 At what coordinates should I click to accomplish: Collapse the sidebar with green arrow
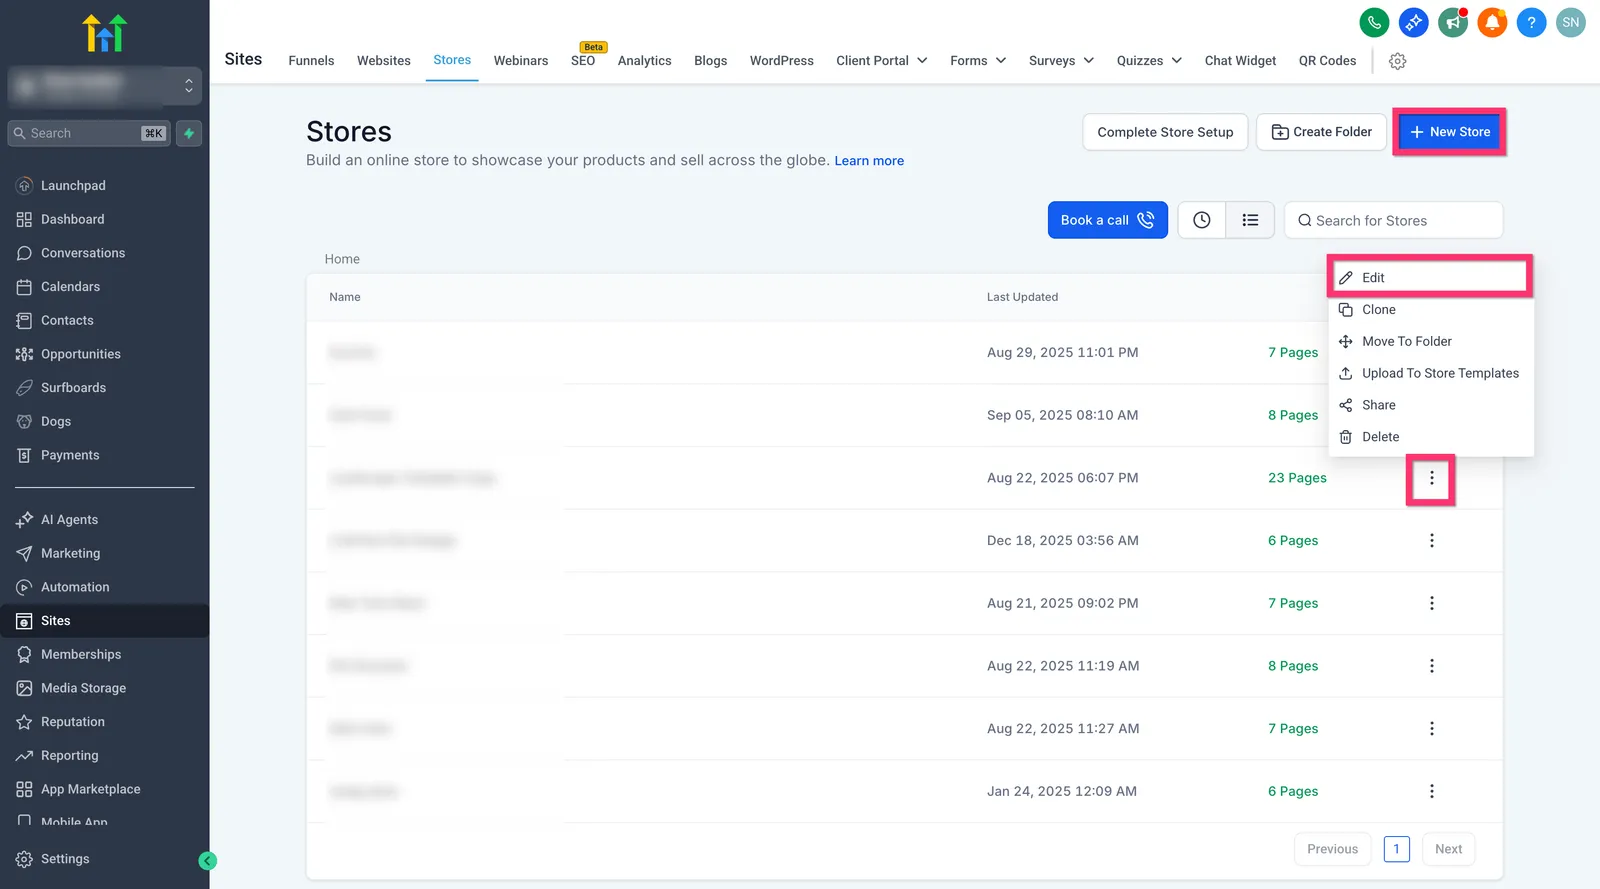click(x=207, y=860)
